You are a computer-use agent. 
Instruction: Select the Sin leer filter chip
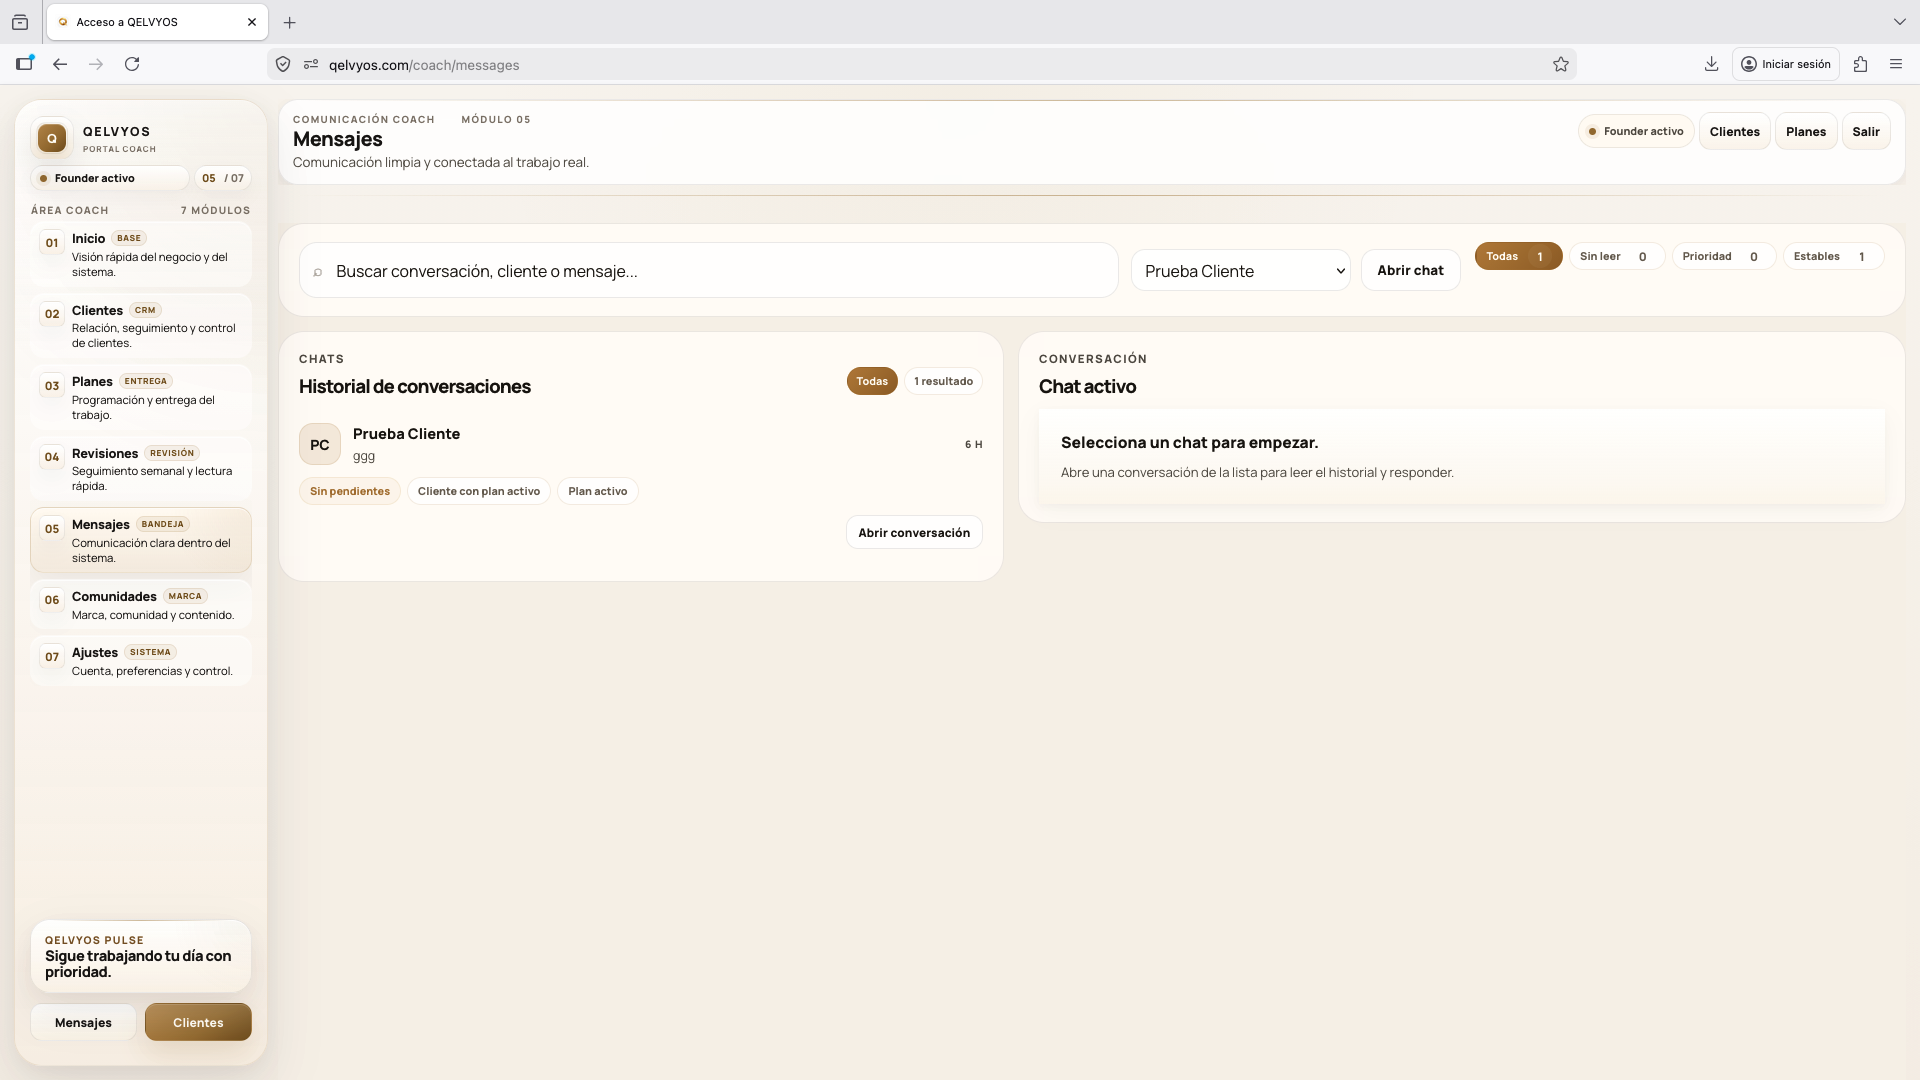pos(1615,257)
